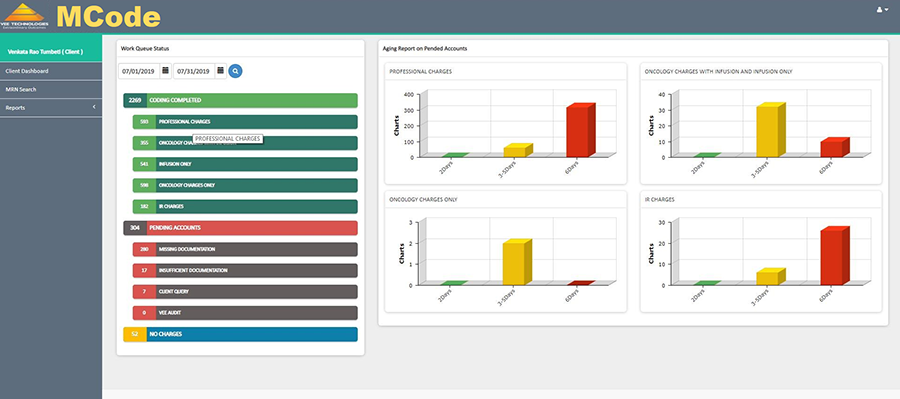
Task: Click the start date field 07/01/2019
Action: click(139, 71)
